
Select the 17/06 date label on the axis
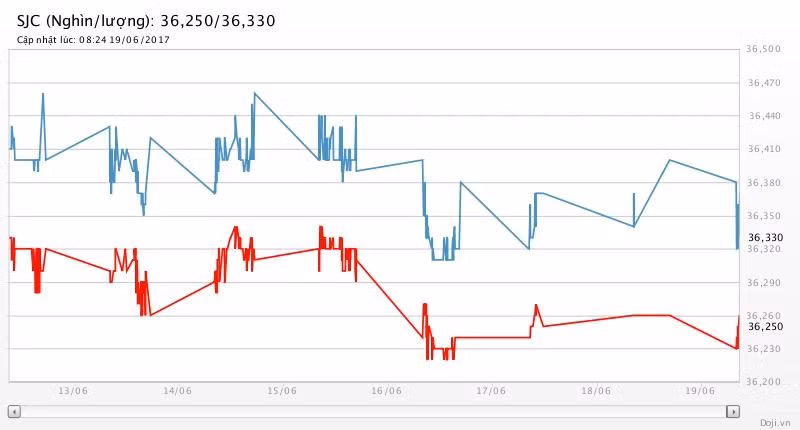point(490,391)
